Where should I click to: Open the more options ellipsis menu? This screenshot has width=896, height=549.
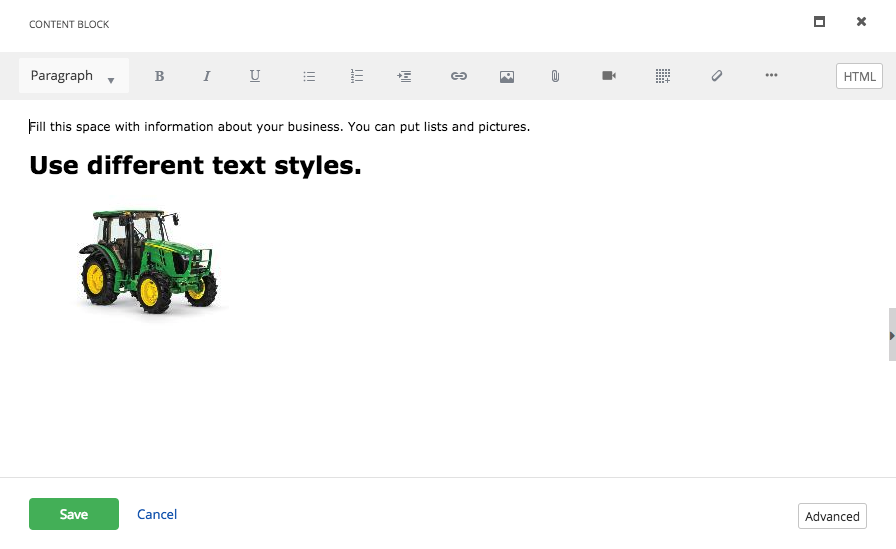click(x=771, y=76)
